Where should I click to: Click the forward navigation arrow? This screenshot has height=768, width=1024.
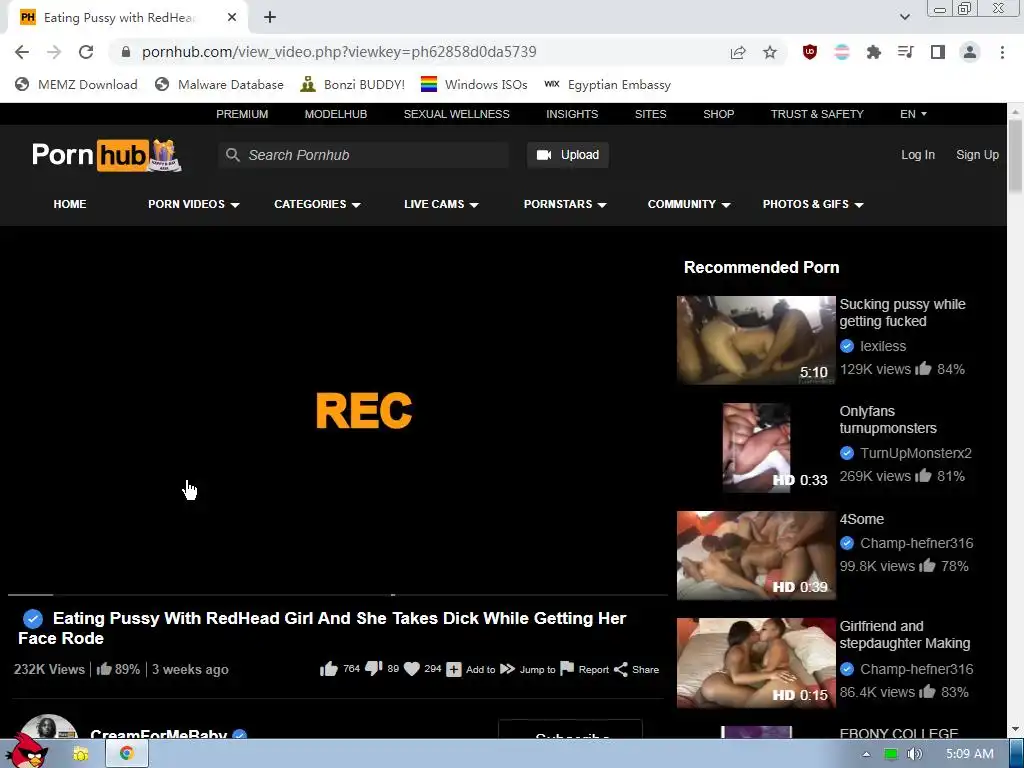tap(54, 52)
